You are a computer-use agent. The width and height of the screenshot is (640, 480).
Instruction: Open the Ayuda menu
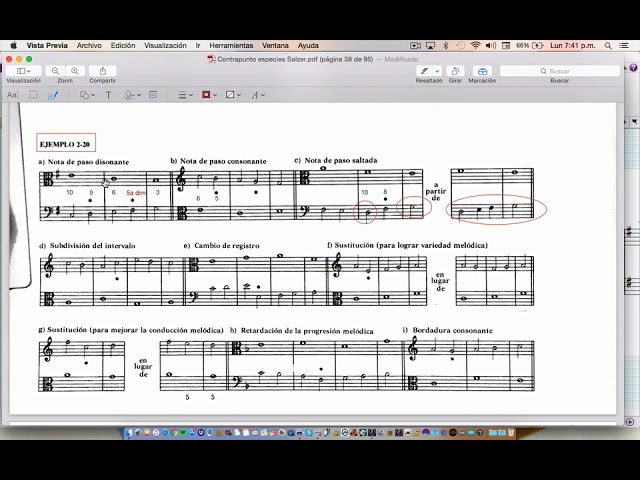[308, 45]
